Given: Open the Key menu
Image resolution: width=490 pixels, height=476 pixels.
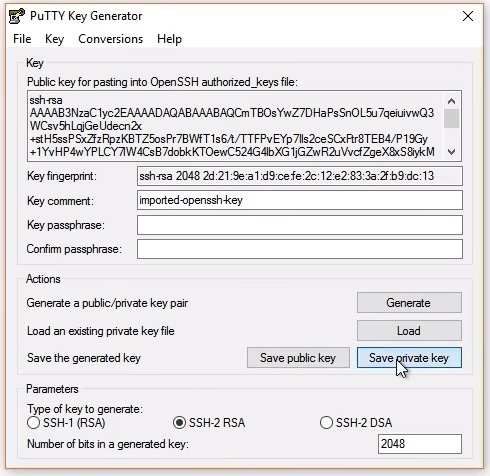Looking at the screenshot, I should pos(54,39).
